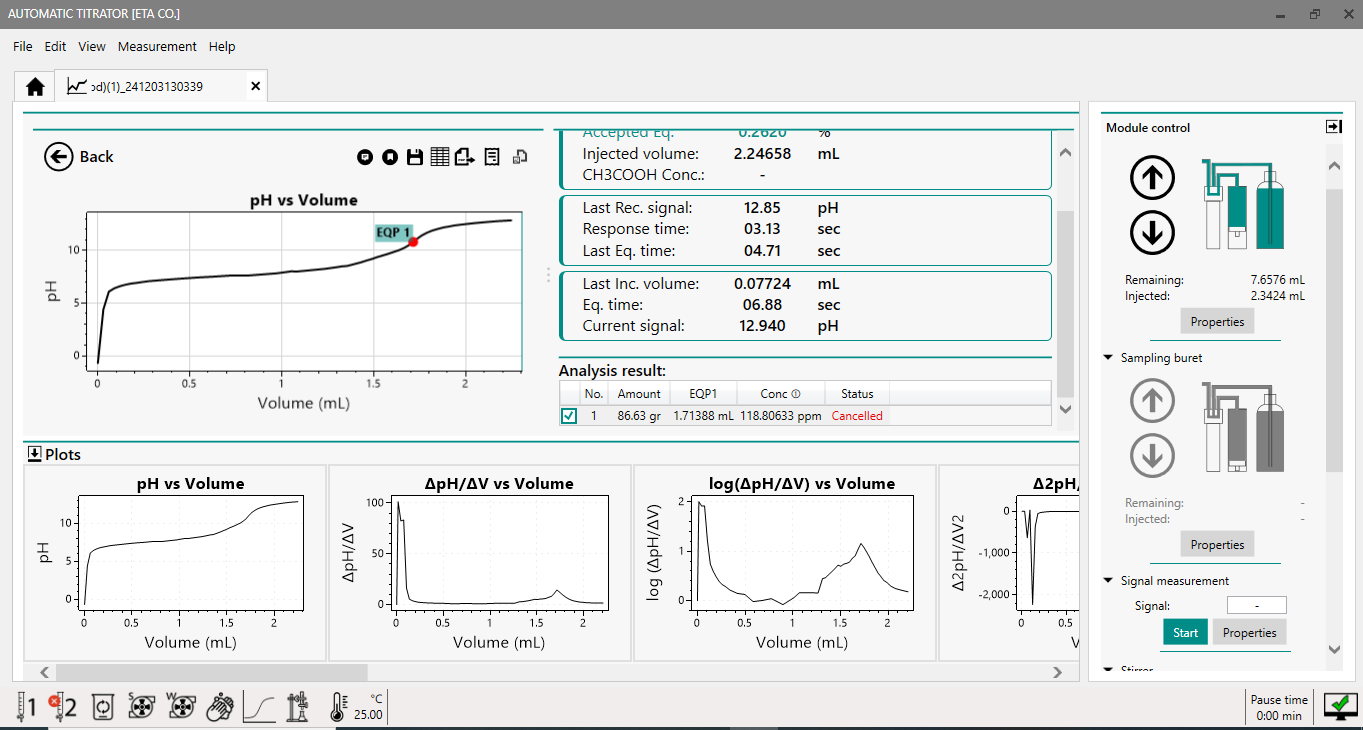Click the comment bubble circle icon

(365, 157)
